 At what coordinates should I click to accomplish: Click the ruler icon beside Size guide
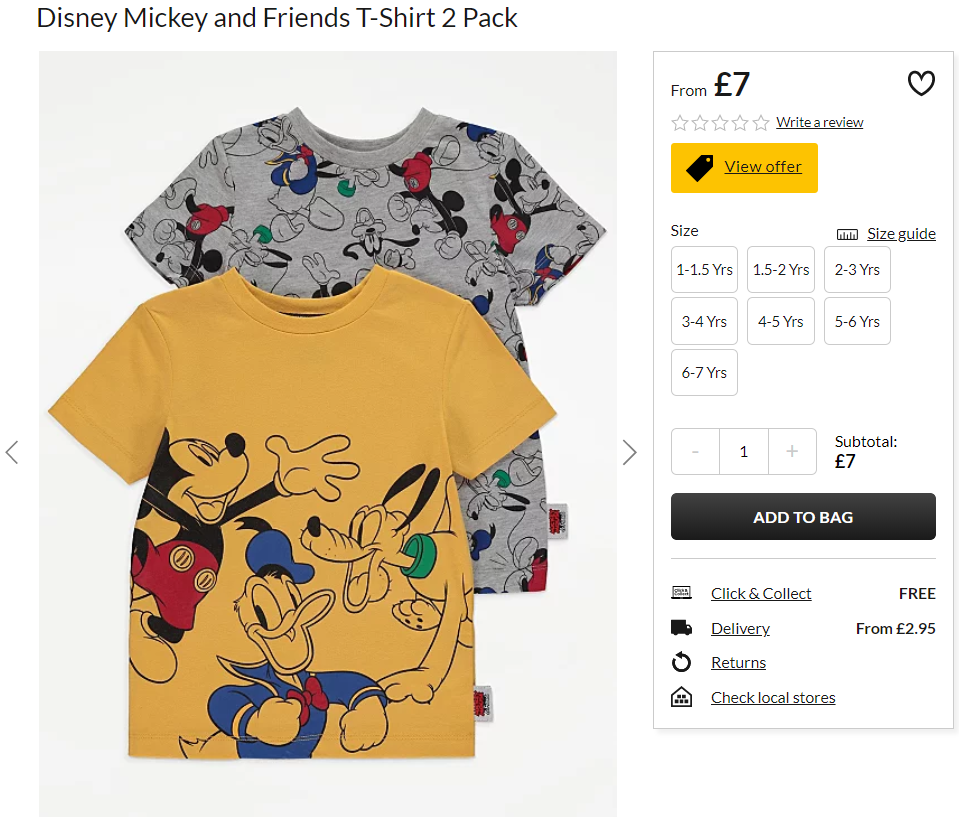click(847, 234)
